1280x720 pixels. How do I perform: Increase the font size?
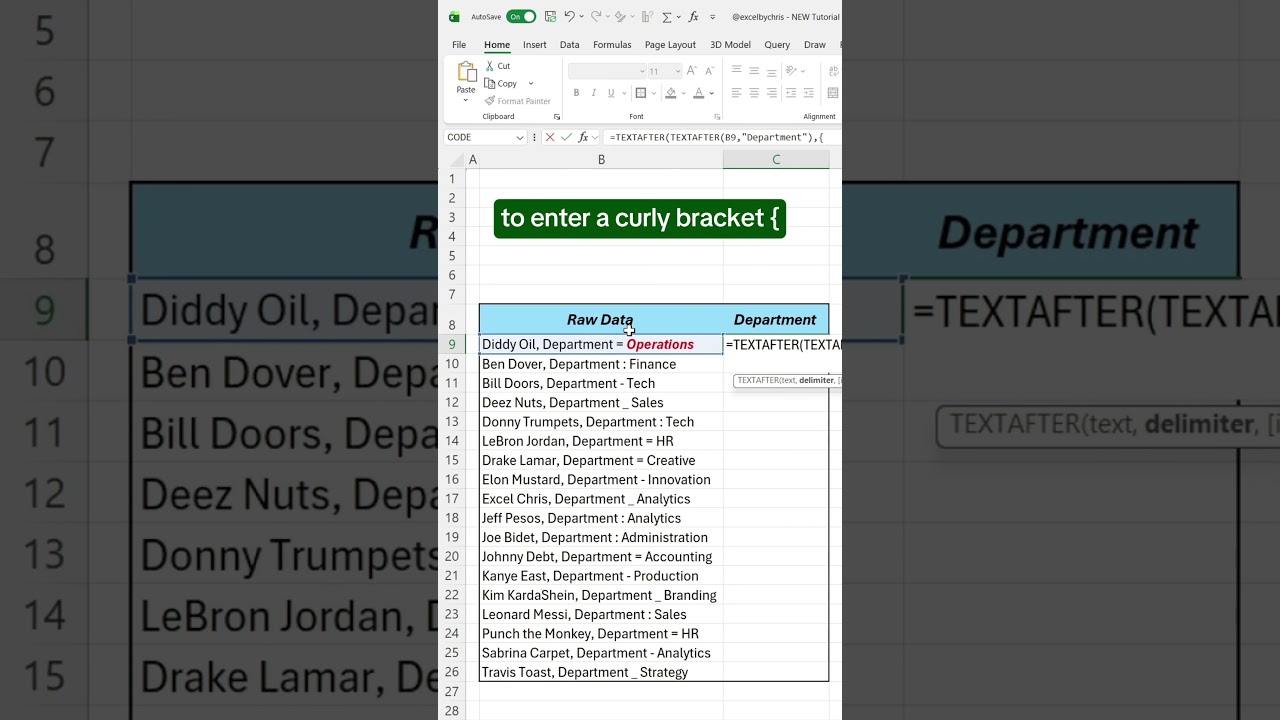692,71
